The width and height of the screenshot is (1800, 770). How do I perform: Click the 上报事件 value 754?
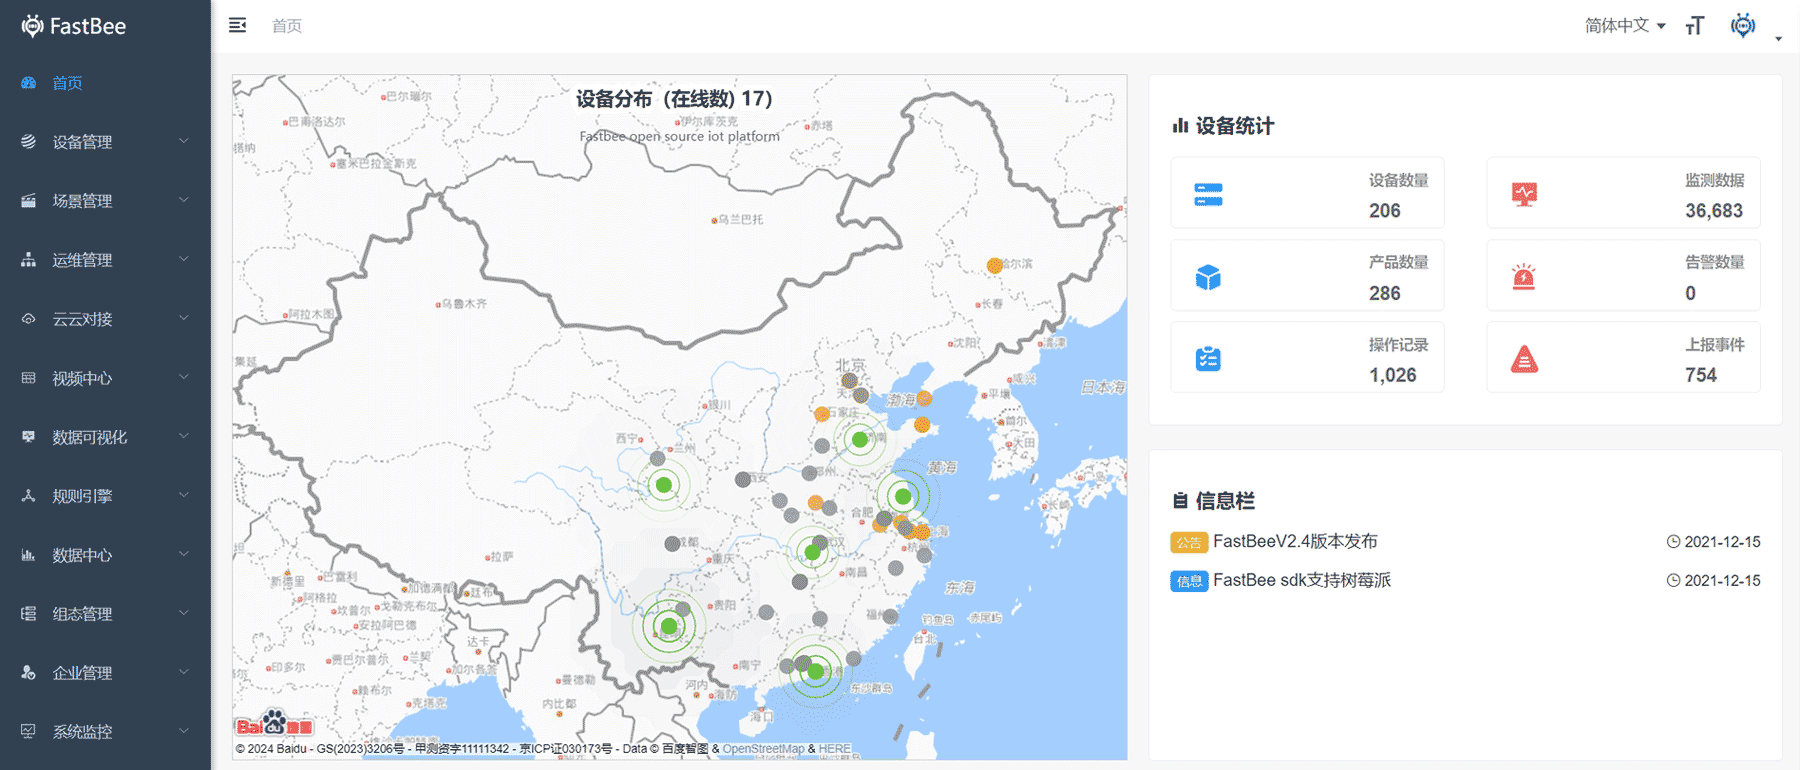[1701, 375]
